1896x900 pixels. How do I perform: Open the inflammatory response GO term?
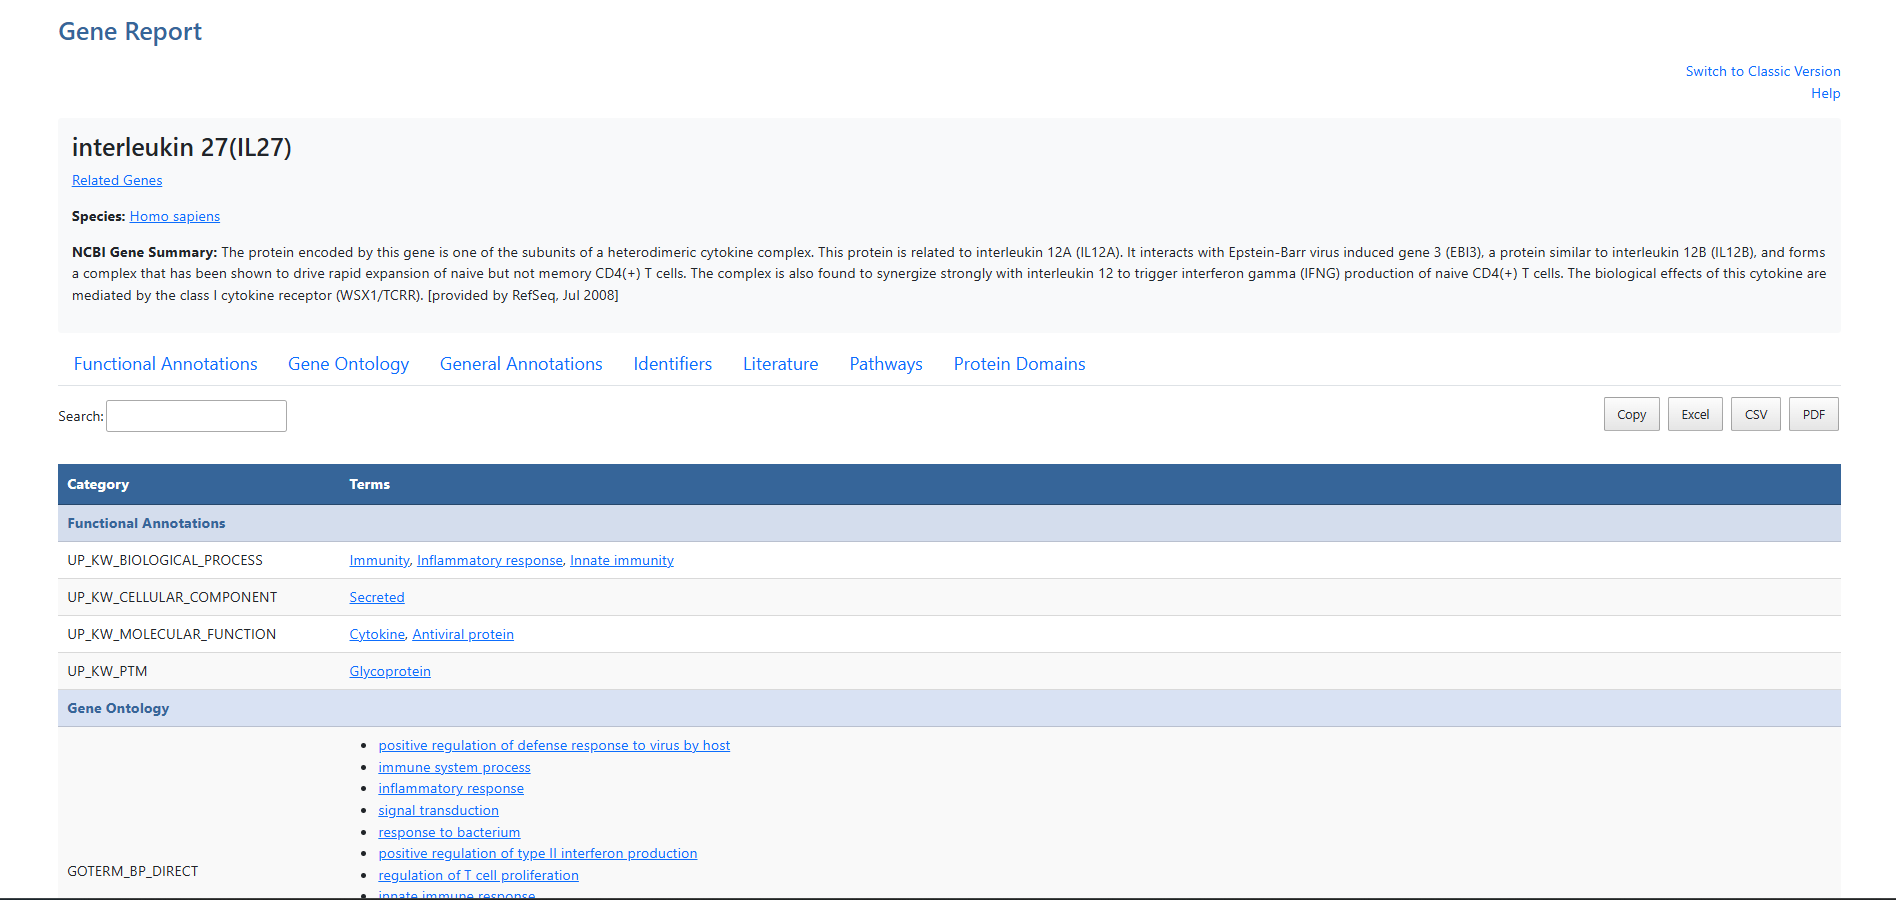[451, 788]
